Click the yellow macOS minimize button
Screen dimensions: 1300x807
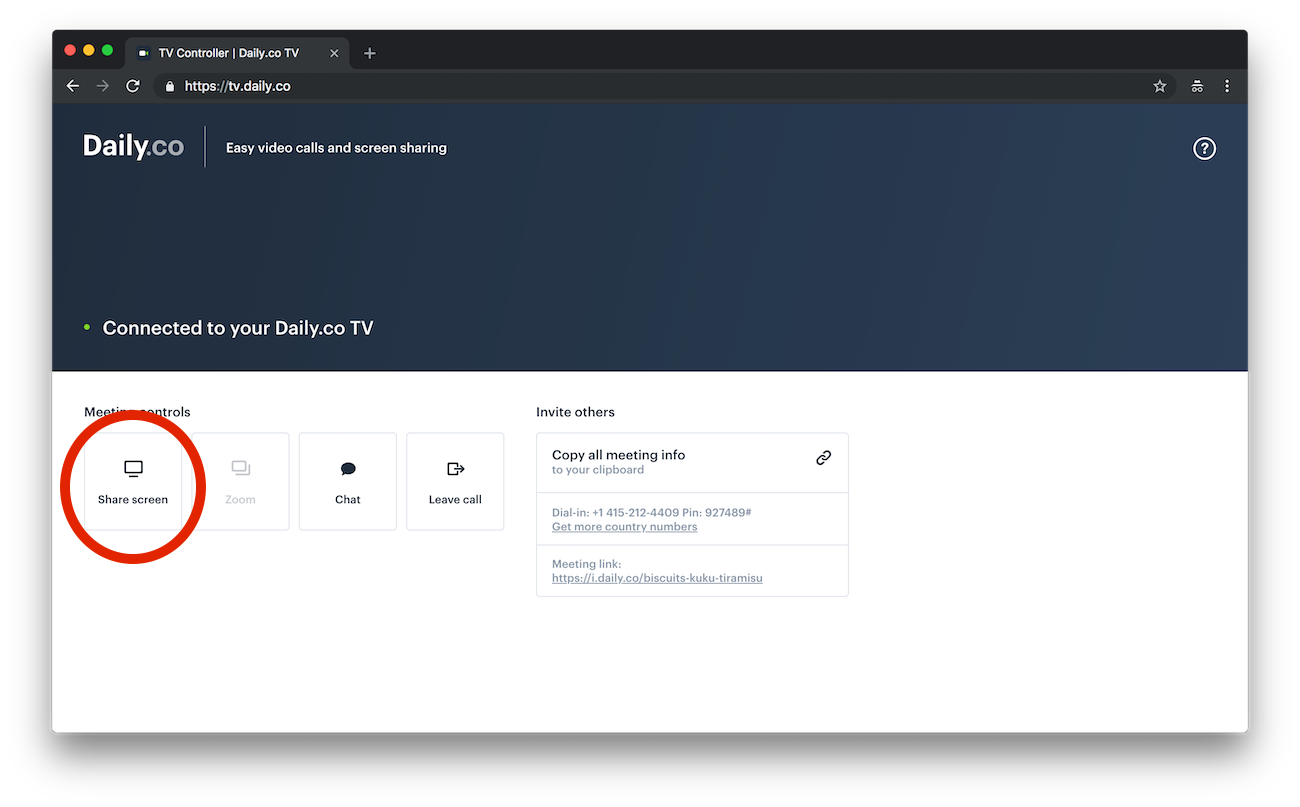pyautogui.click(x=89, y=50)
